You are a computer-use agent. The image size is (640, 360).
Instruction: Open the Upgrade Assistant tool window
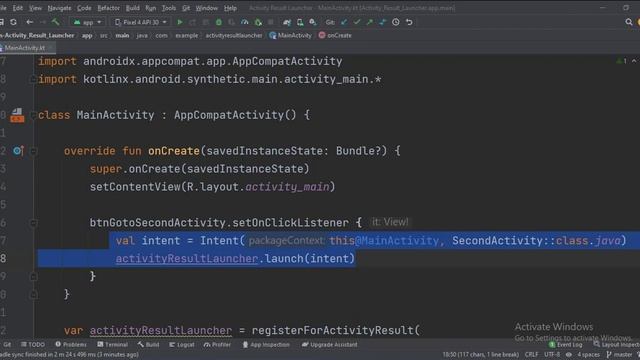330,344
